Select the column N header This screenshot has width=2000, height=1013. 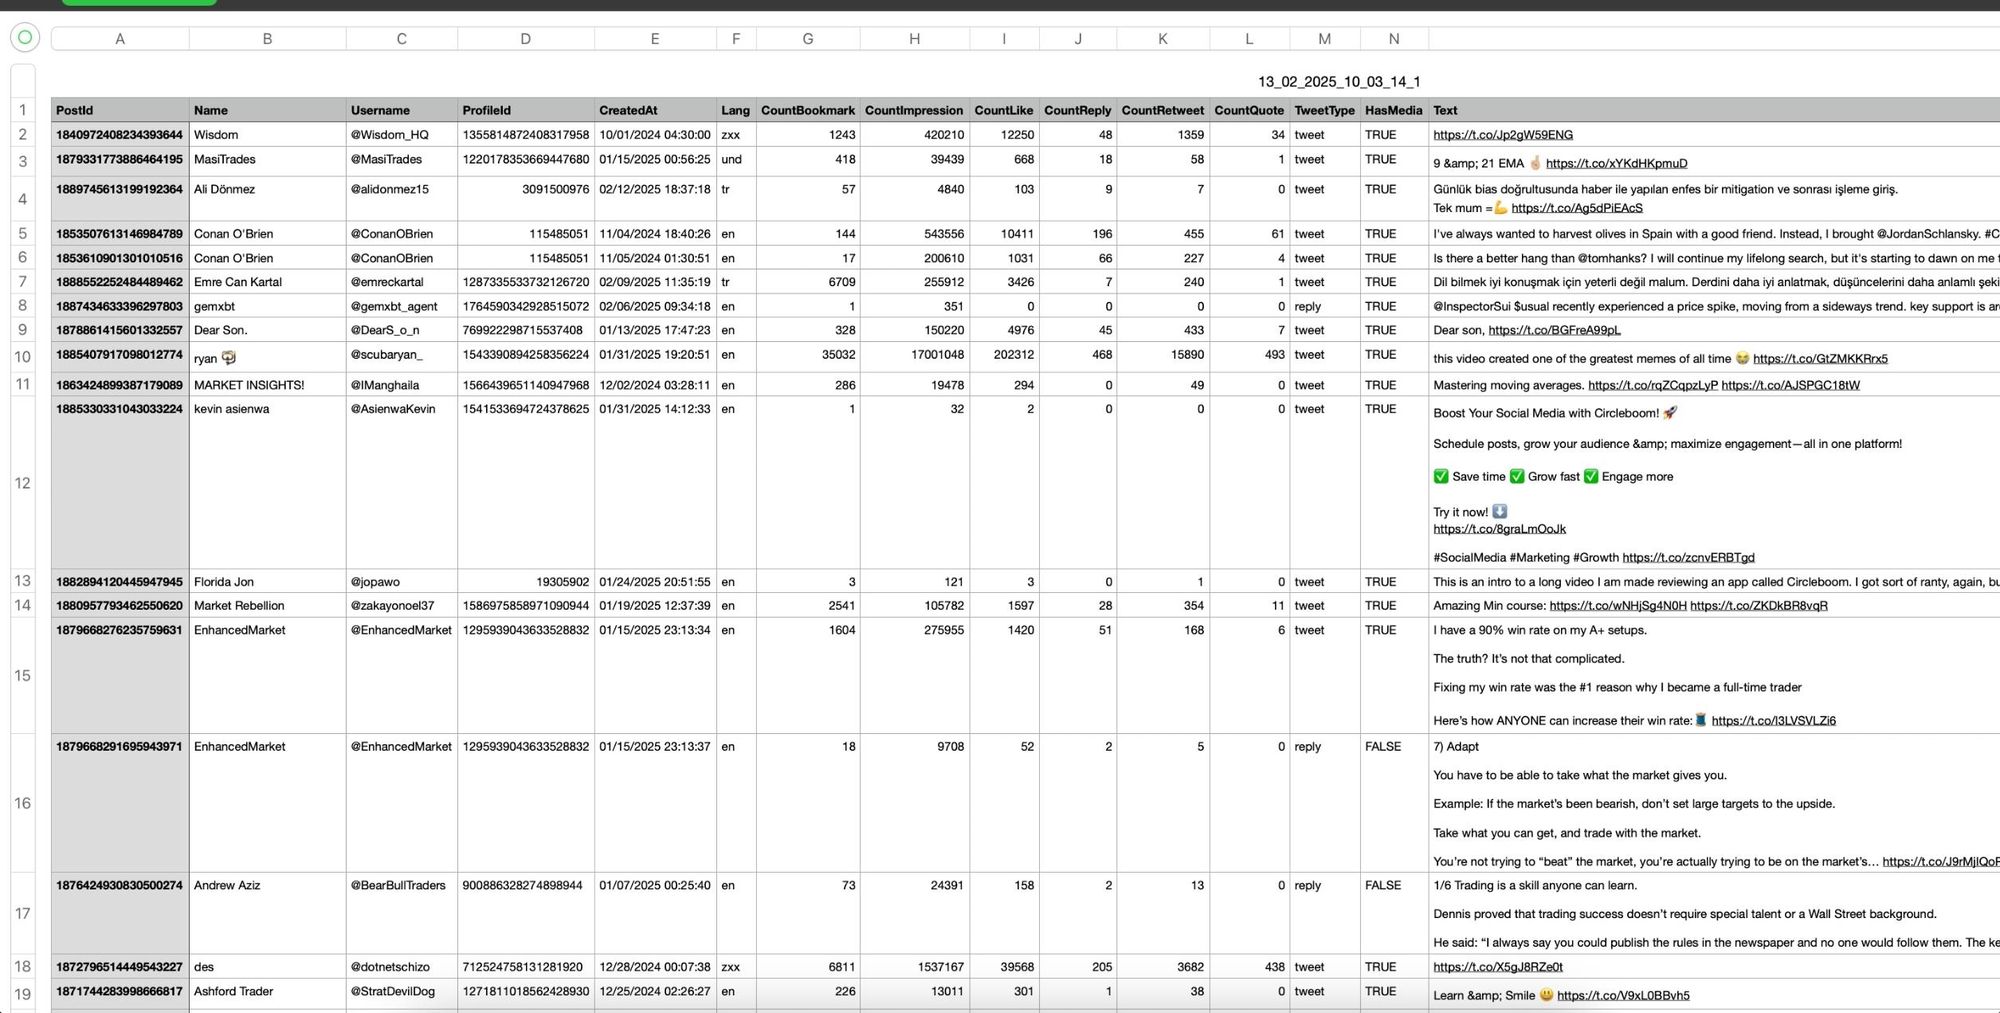[1393, 38]
